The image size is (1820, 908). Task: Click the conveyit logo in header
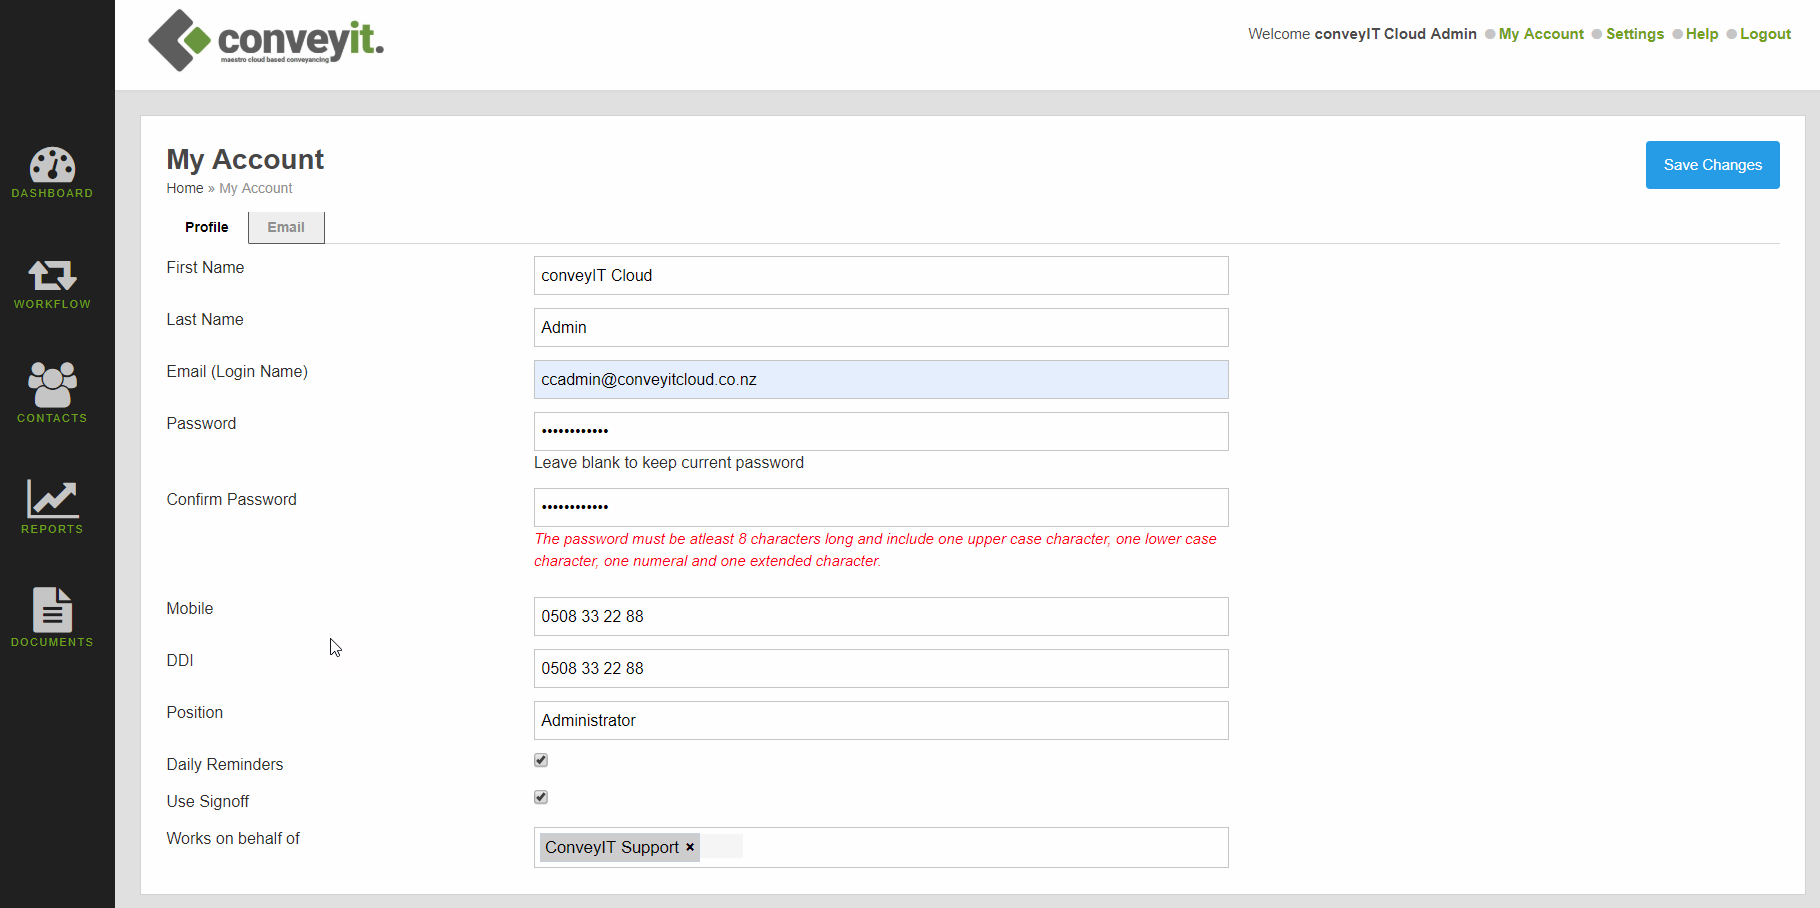pyautogui.click(x=266, y=41)
